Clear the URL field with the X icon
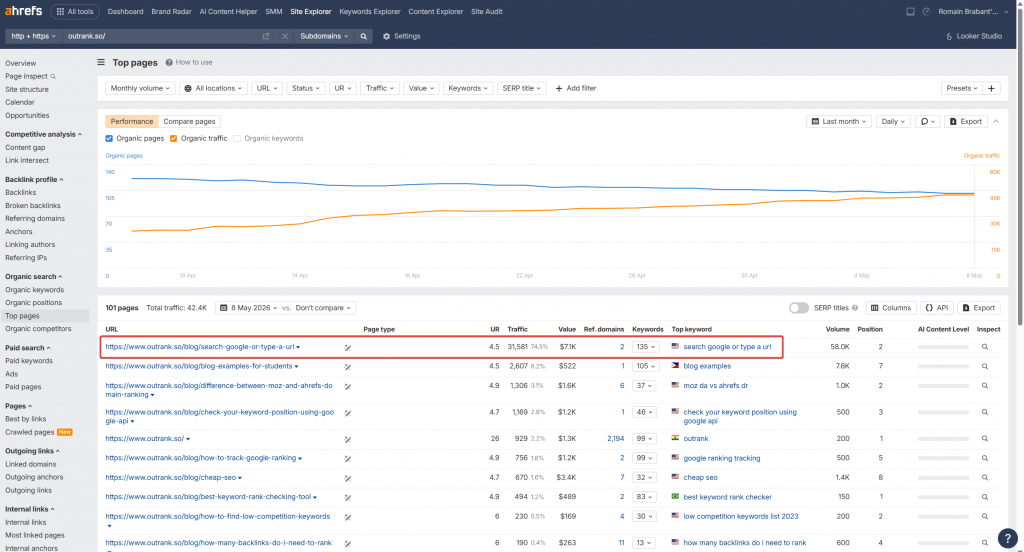Image resolution: width=1024 pixels, height=552 pixels. point(285,36)
